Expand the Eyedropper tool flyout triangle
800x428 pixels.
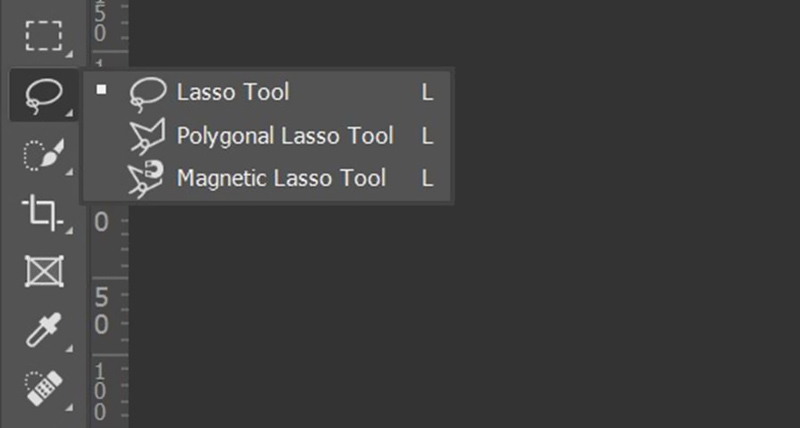69,348
